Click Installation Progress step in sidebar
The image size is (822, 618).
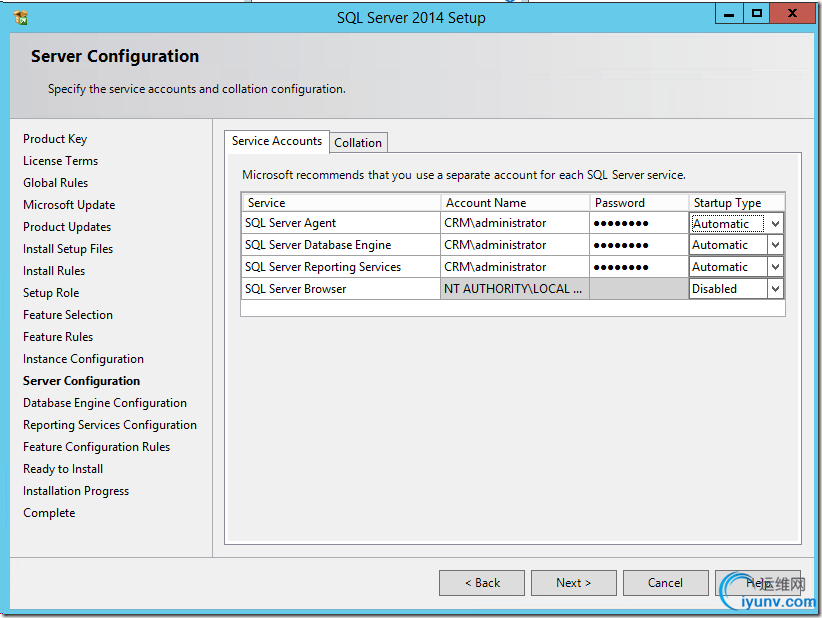point(76,491)
